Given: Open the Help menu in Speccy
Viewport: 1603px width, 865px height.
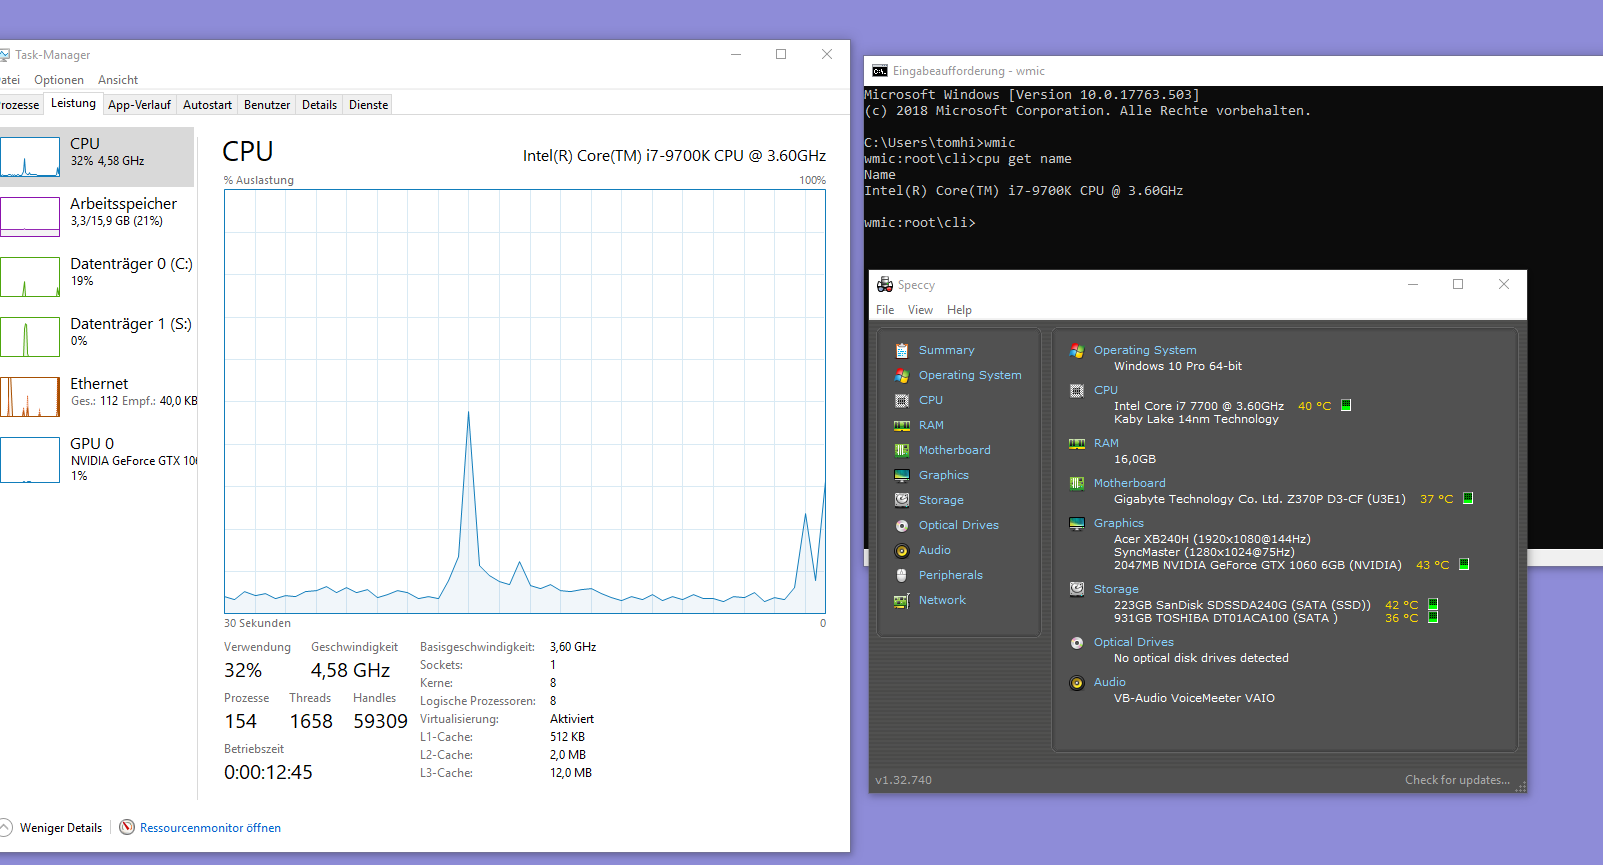Looking at the screenshot, I should [959, 310].
